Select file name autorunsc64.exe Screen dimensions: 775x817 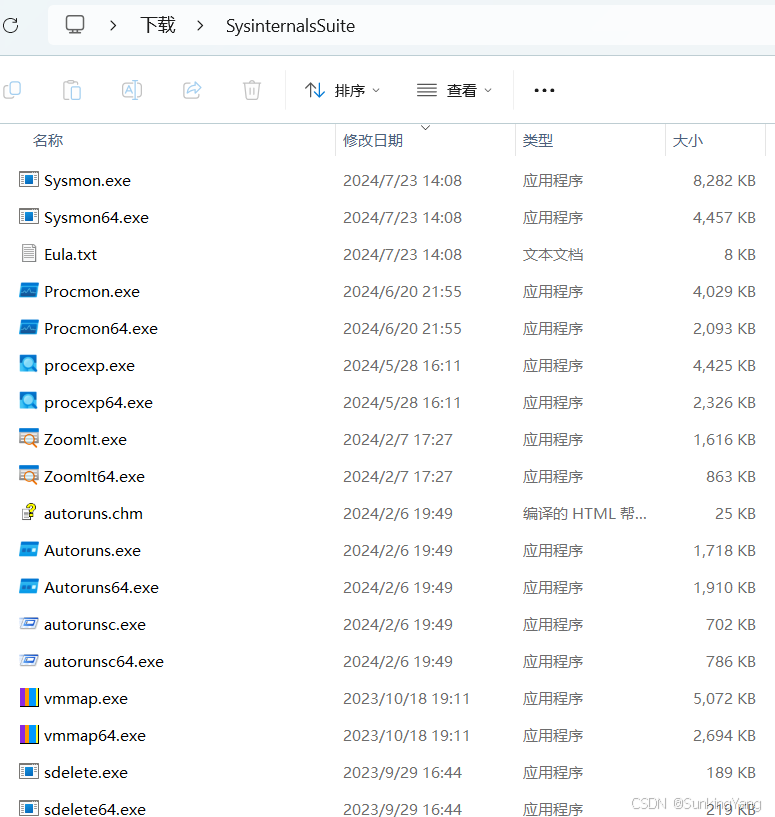(104, 662)
